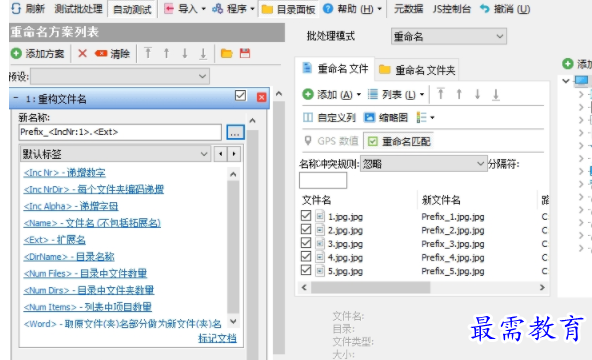Move file up in file list toolbar
The image size is (592, 360).
[459, 94]
